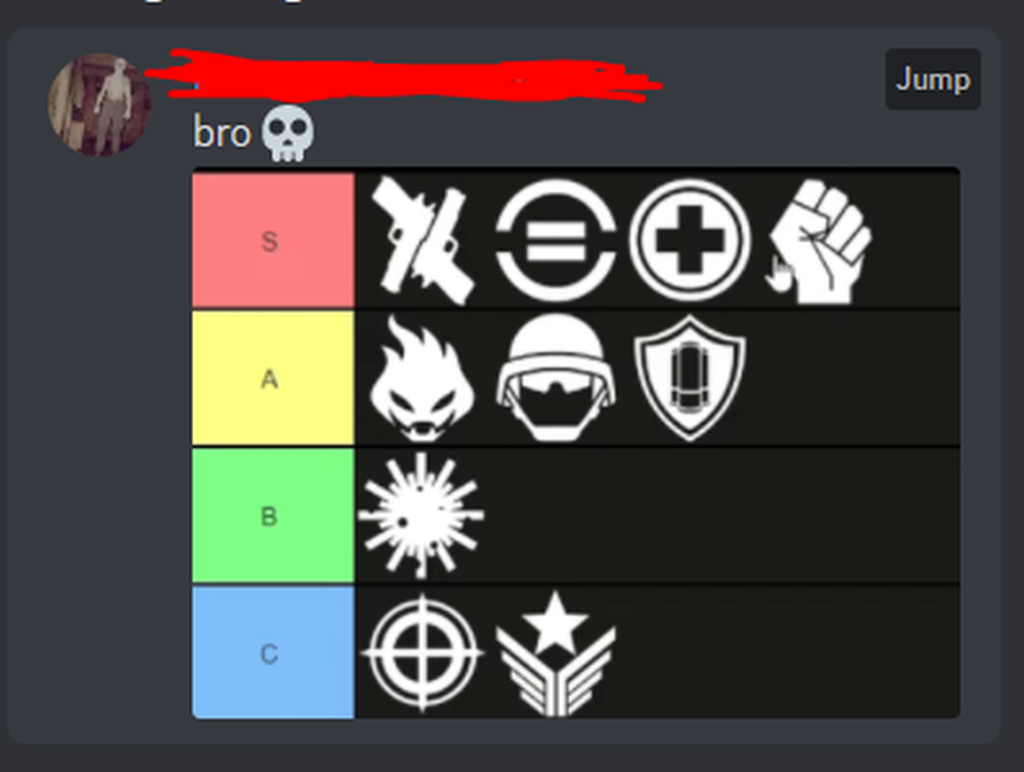The image size is (1024, 772).
Task: Click the green B tier label
Action: [x=274, y=515]
